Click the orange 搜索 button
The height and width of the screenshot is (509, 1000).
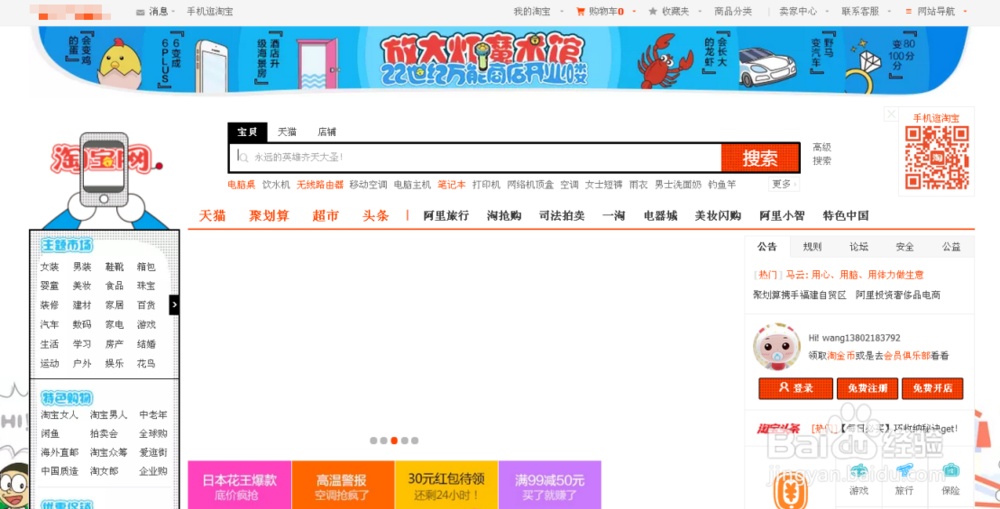(x=760, y=158)
